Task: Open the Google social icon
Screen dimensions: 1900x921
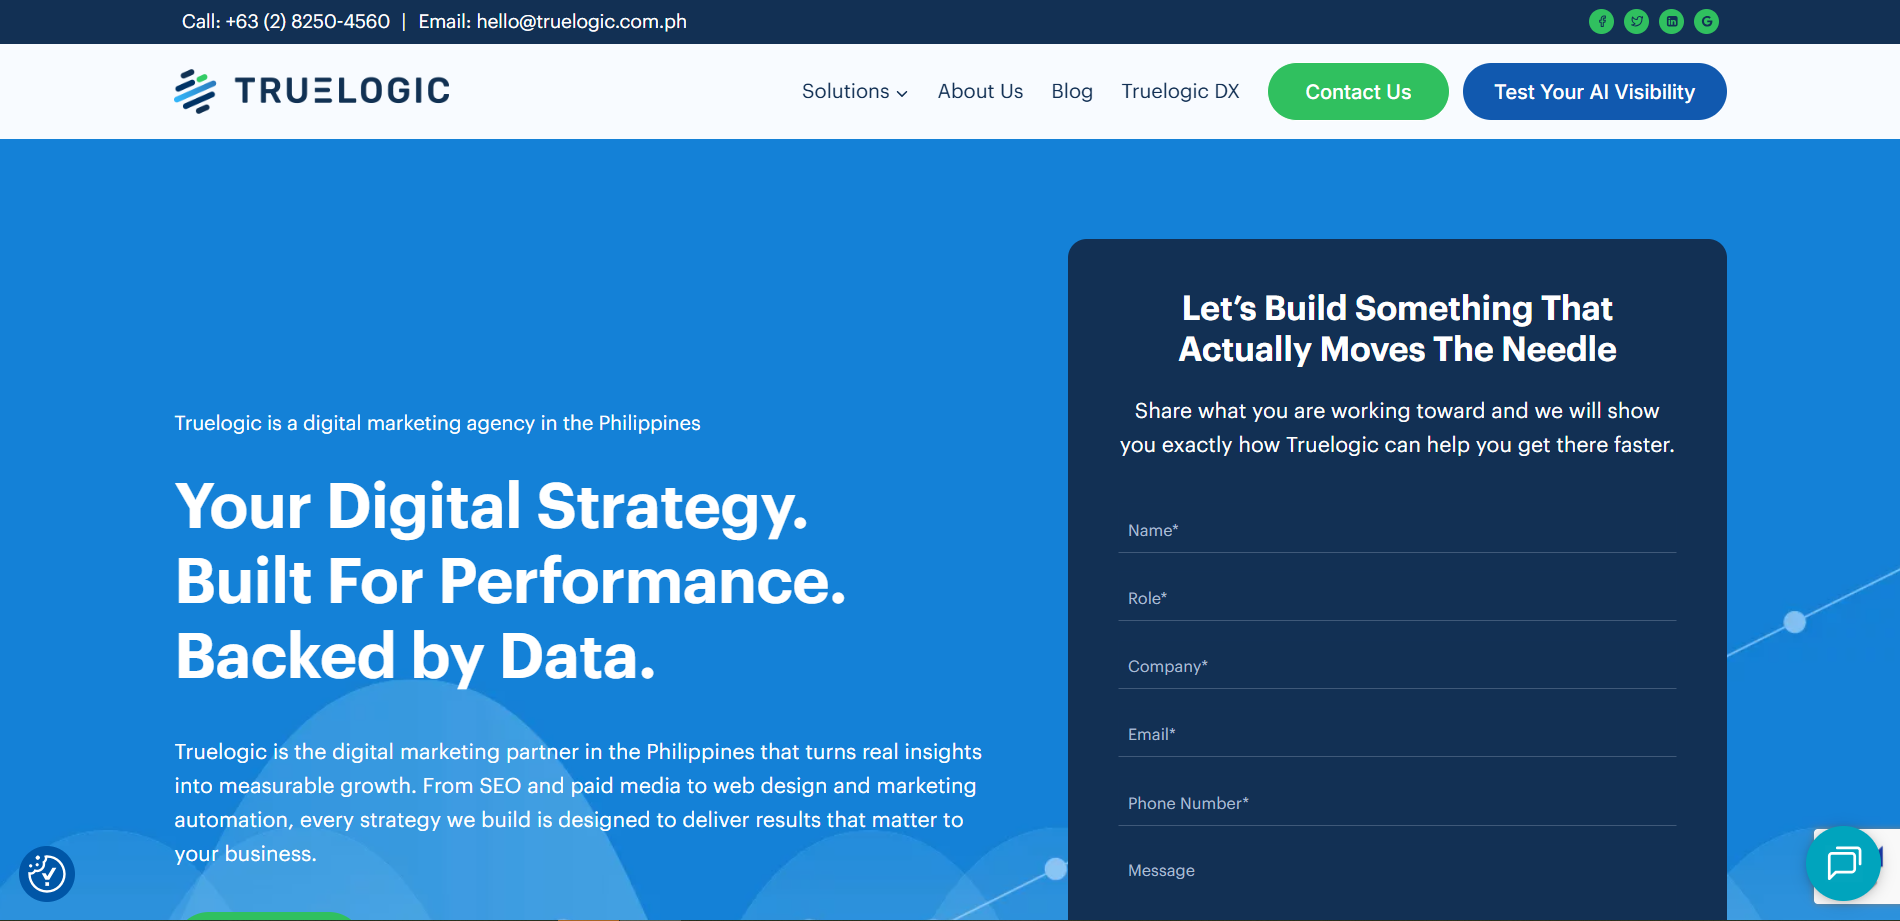Action: pos(1706,21)
